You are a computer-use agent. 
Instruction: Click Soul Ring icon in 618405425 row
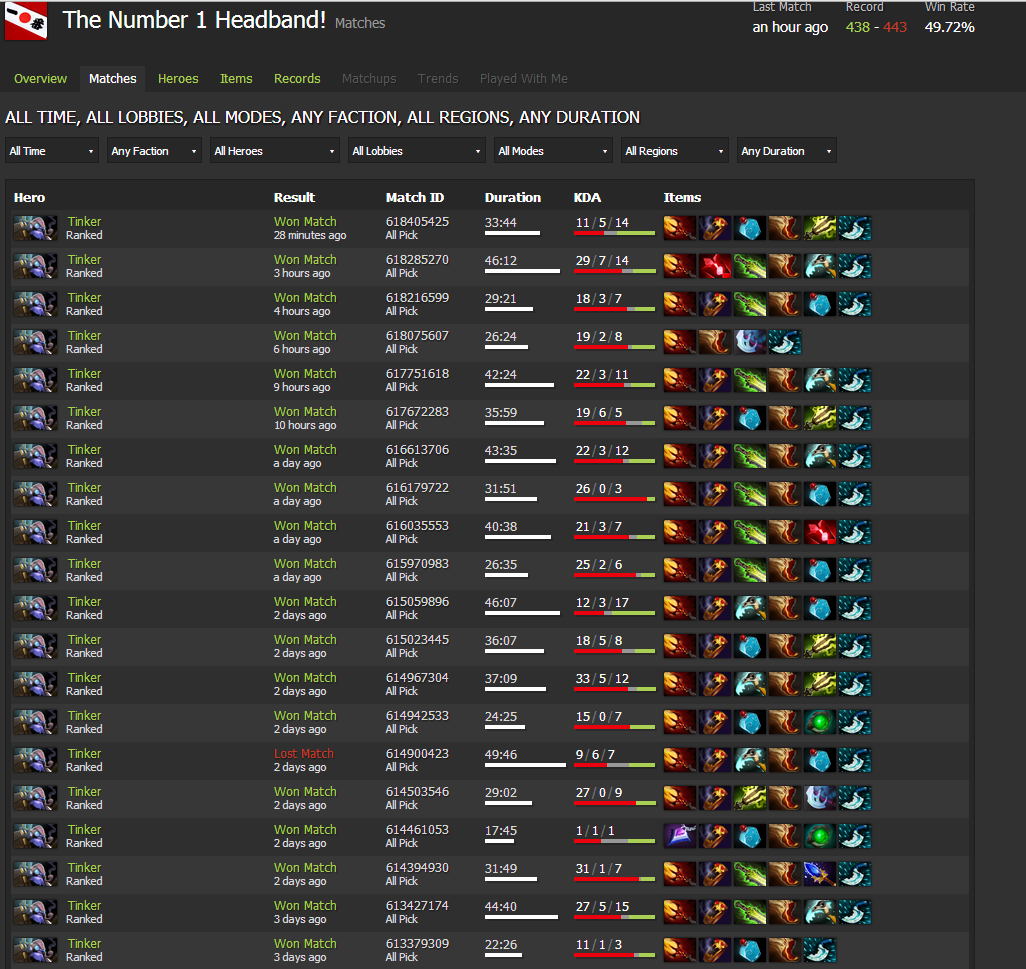pyautogui.click(x=715, y=228)
